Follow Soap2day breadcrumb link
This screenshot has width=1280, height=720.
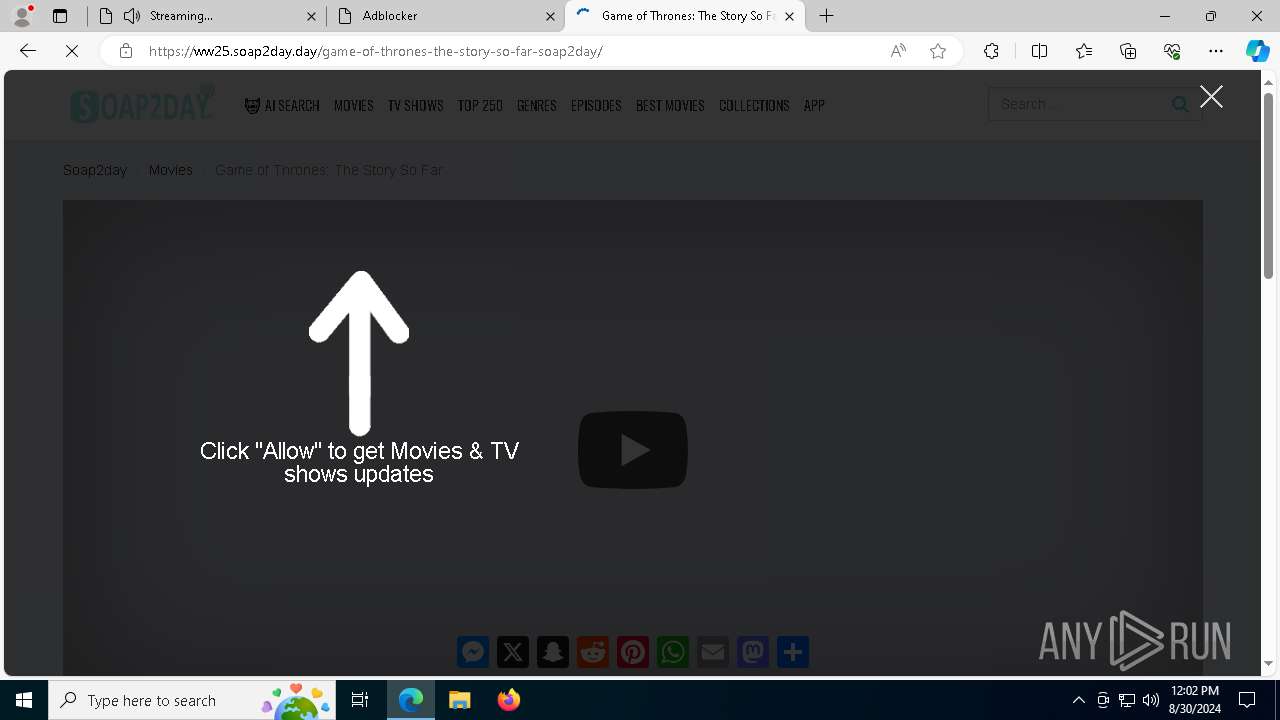click(95, 170)
